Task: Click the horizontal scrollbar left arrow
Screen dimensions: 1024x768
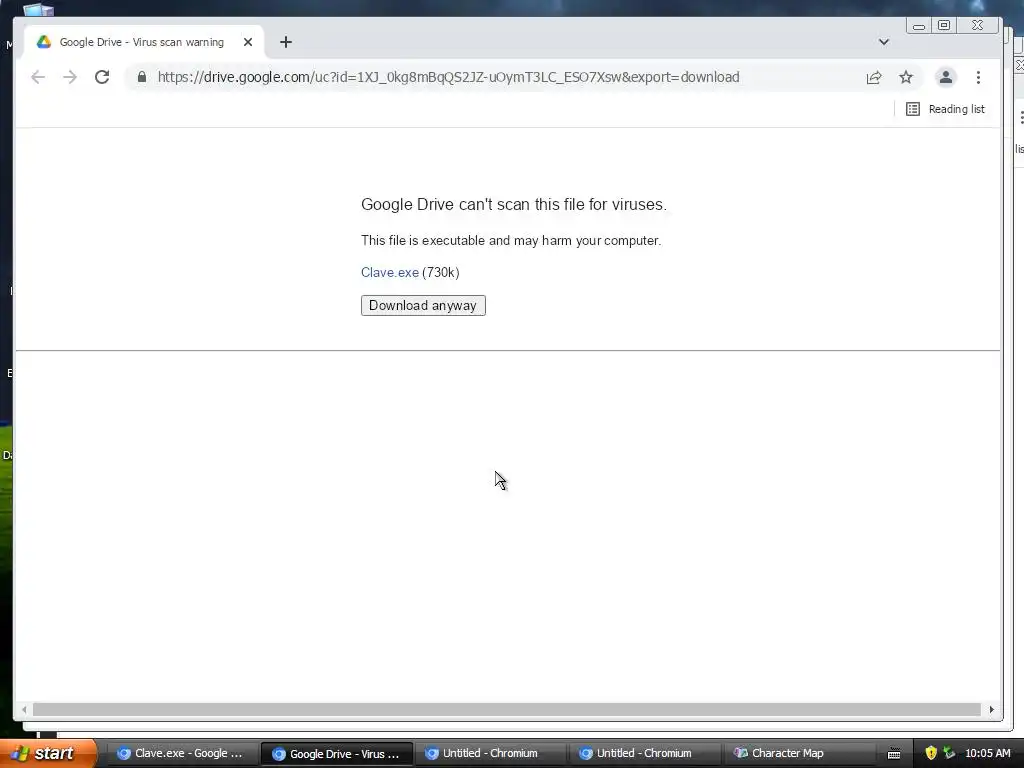Action: click(24, 710)
